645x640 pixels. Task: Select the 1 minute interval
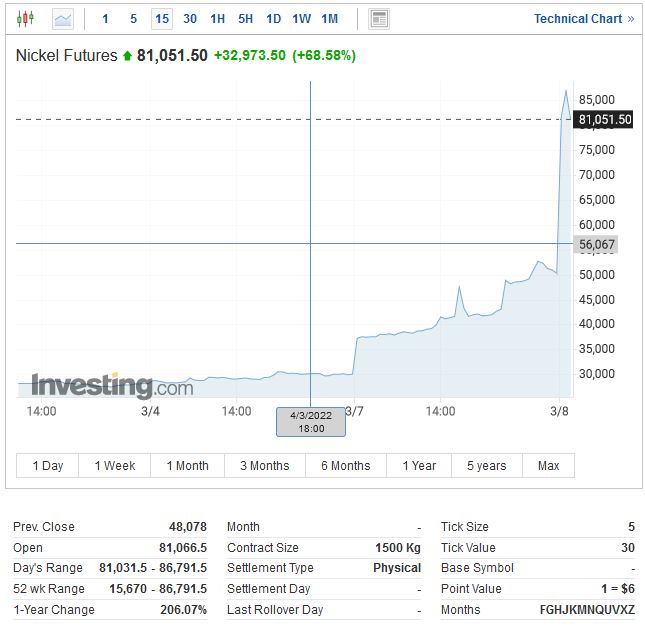(105, 19)
